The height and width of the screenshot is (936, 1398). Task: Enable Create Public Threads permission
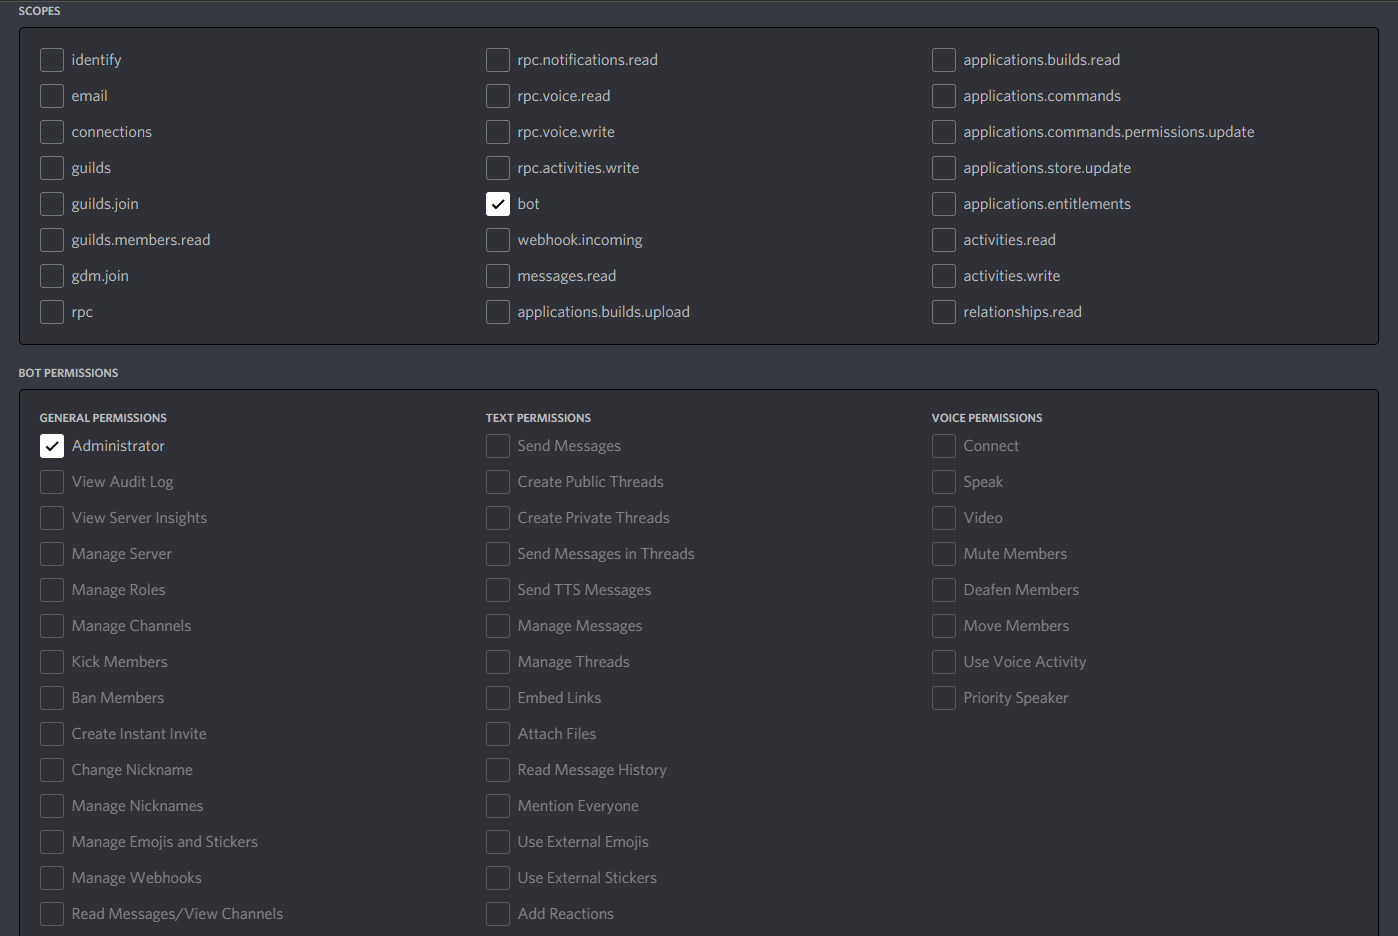498,482
